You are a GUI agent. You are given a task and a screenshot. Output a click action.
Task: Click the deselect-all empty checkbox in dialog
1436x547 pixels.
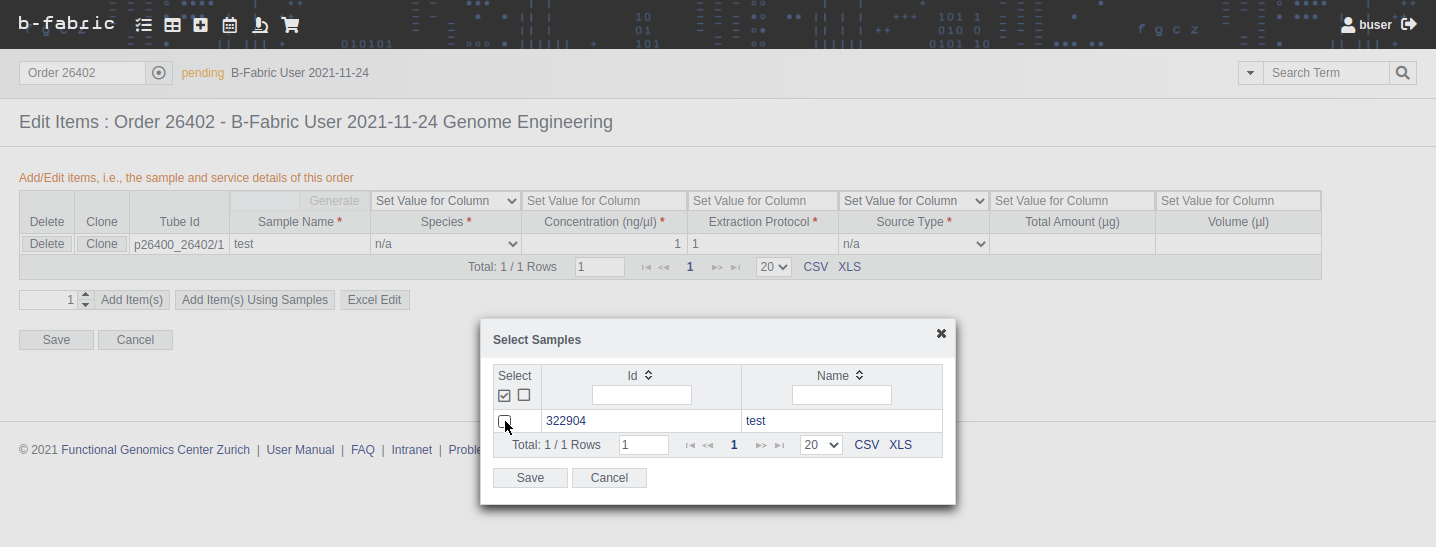pyautogui.click(x=524, y=395)
